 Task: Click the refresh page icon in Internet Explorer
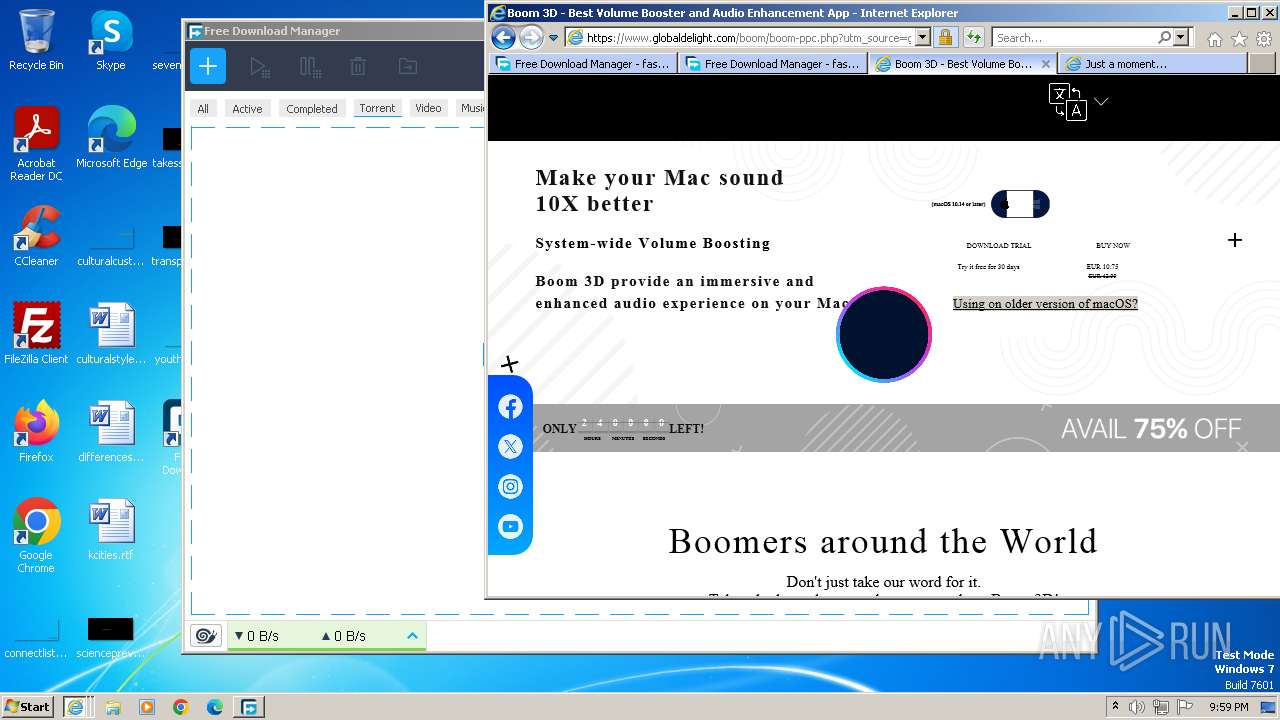coord(973,38)
